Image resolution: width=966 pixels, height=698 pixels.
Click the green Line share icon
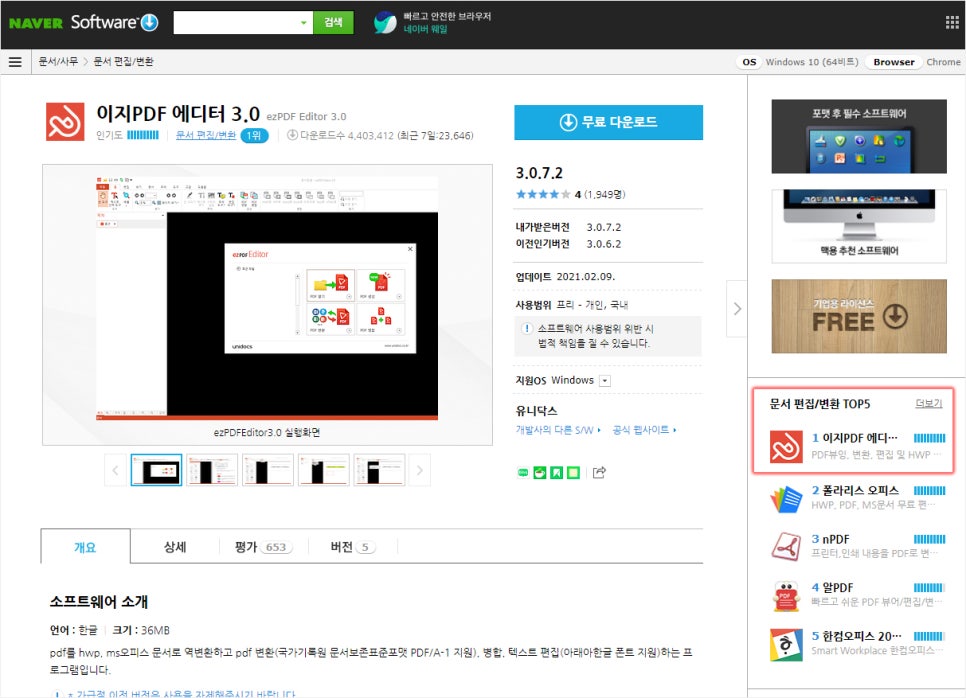(x=522, y=473)
